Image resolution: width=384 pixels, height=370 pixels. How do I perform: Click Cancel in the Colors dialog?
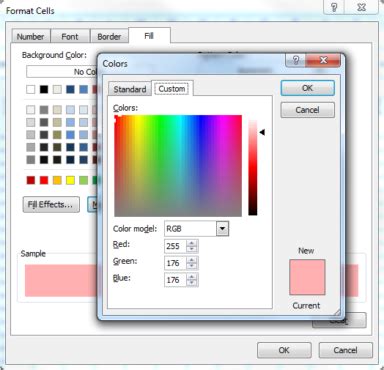[x=307, y=110]
